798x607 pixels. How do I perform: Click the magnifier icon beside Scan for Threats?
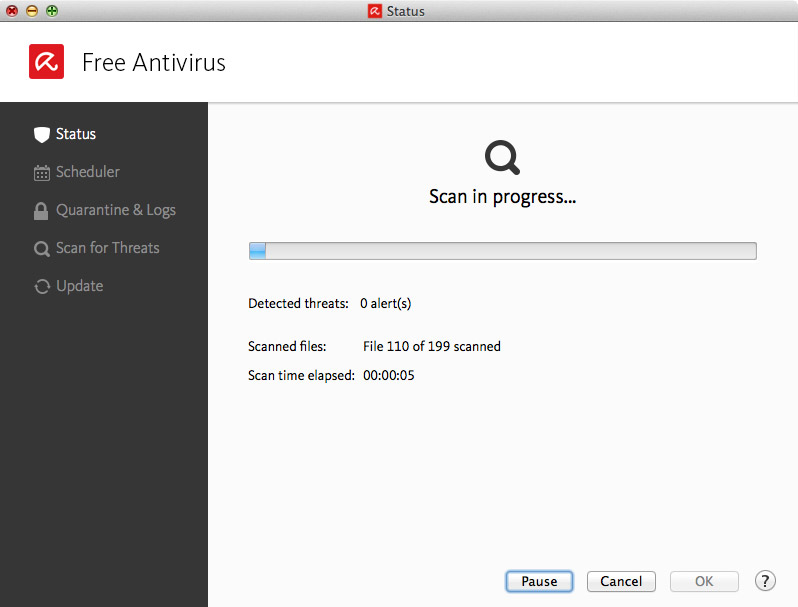(42, 249)
